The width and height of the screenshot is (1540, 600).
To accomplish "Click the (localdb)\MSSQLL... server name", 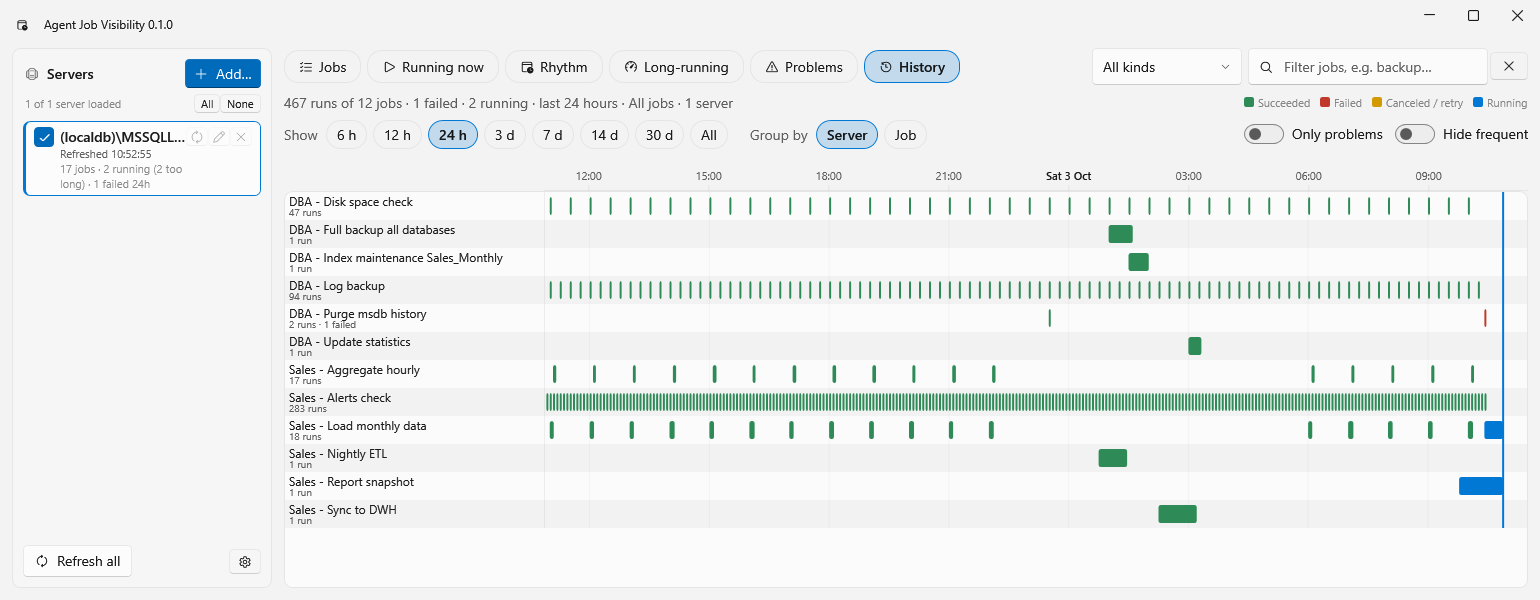I will [x=123, y=137].
